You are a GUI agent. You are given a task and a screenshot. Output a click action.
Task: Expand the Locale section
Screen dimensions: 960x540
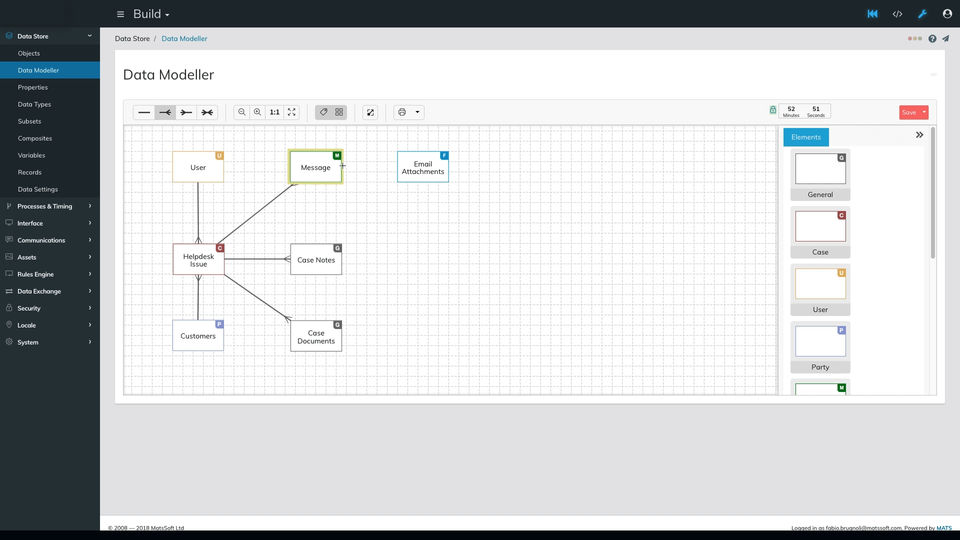(x=50, y=325)
